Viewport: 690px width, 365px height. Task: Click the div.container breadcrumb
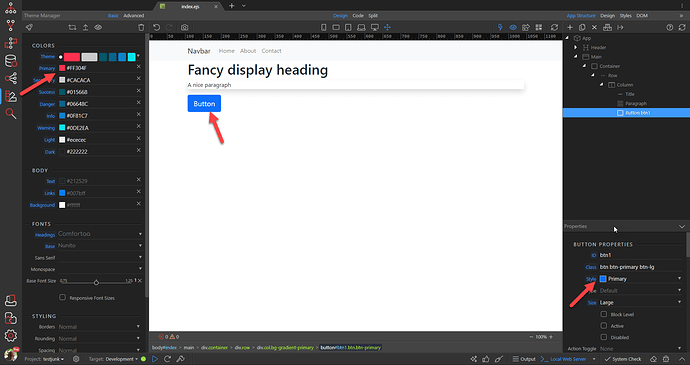coord(214,347)
